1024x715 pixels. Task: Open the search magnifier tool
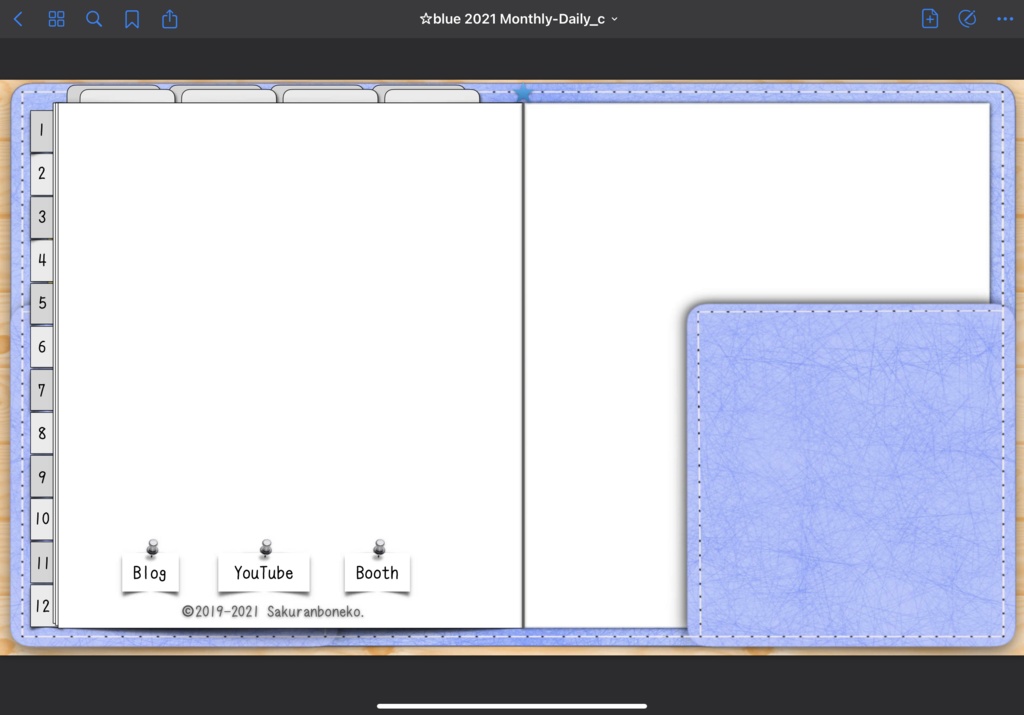pyautogui.click(x=94, y=19)
